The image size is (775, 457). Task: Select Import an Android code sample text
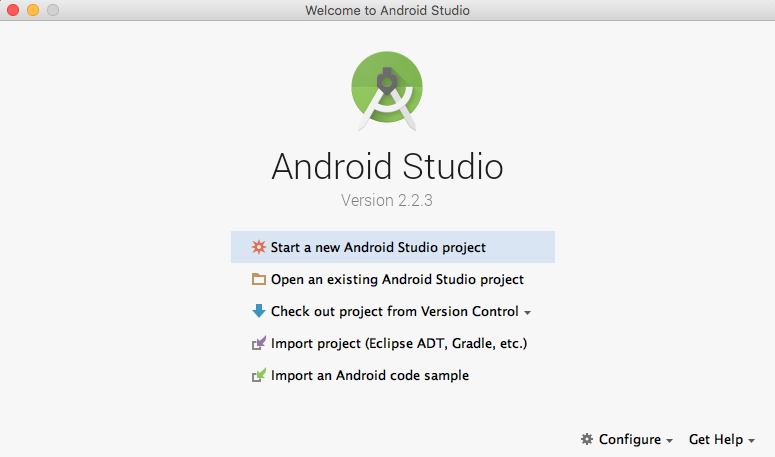(x=369, y=376)
